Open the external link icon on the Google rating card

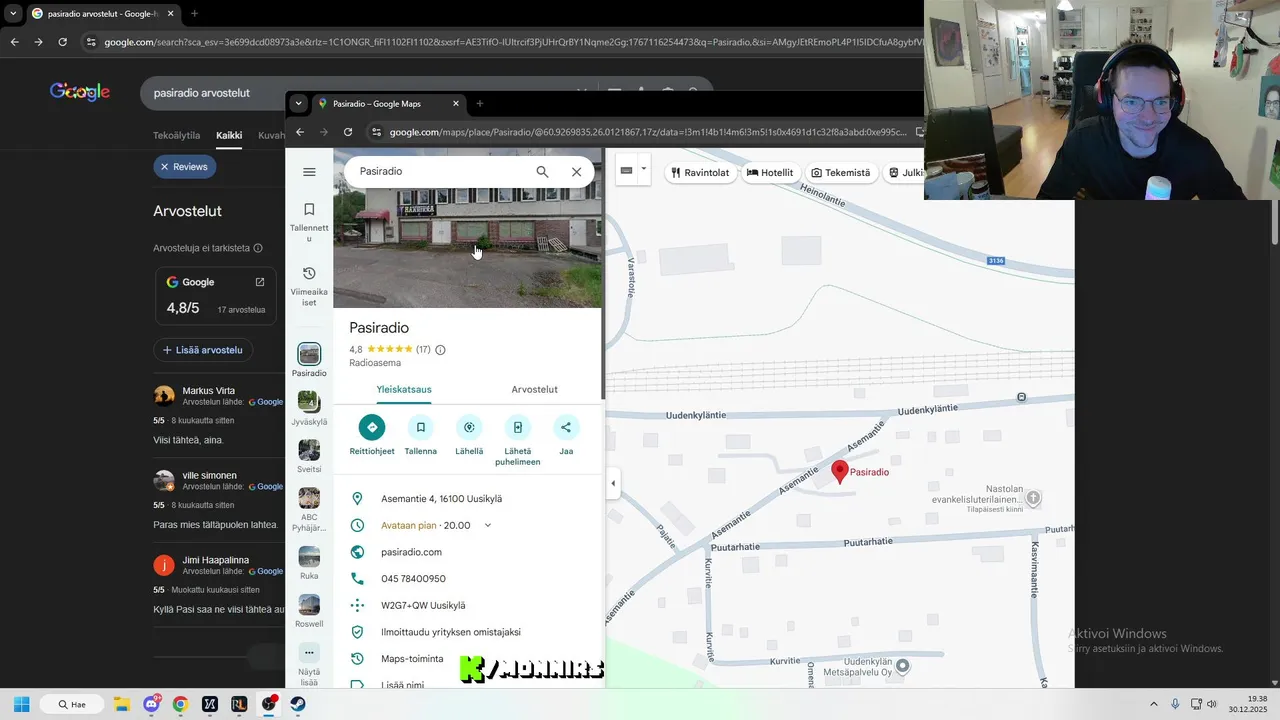point(260,282)
